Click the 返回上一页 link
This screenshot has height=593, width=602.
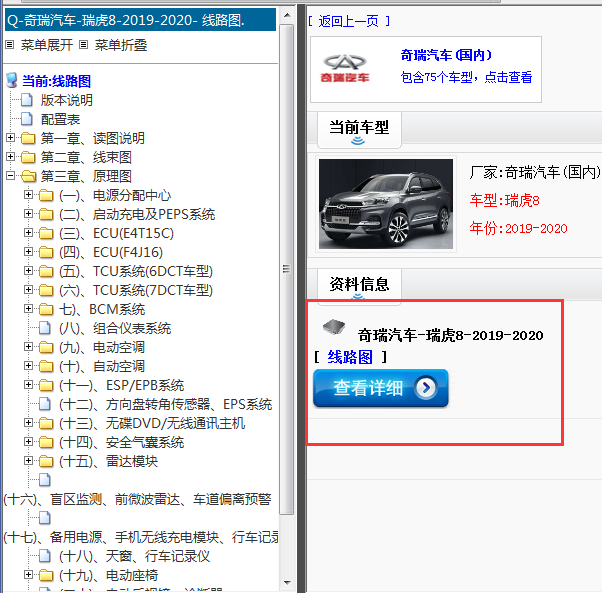[x=349, y=21]
